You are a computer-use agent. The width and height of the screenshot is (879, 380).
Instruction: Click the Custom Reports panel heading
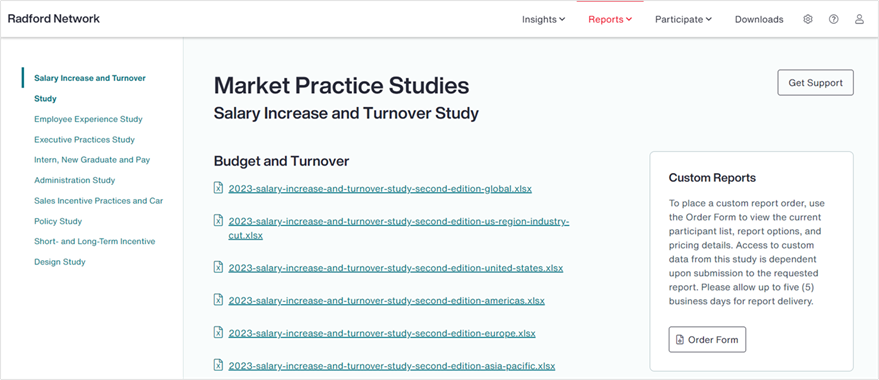click(x=712, y=178)
